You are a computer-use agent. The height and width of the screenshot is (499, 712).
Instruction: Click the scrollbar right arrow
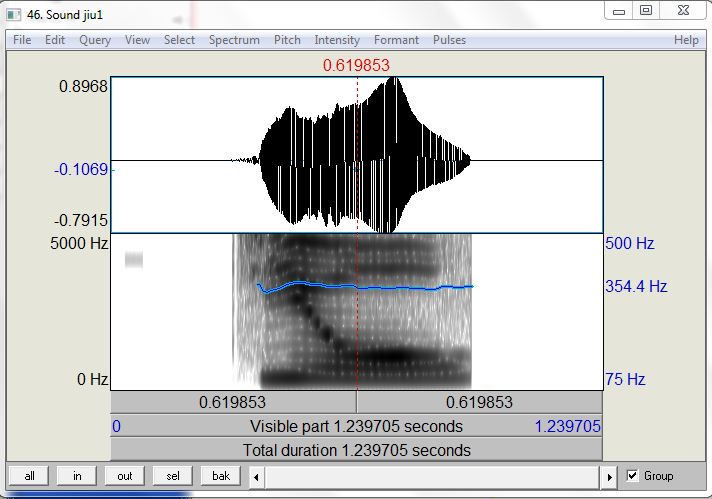[x=609, y=477]
